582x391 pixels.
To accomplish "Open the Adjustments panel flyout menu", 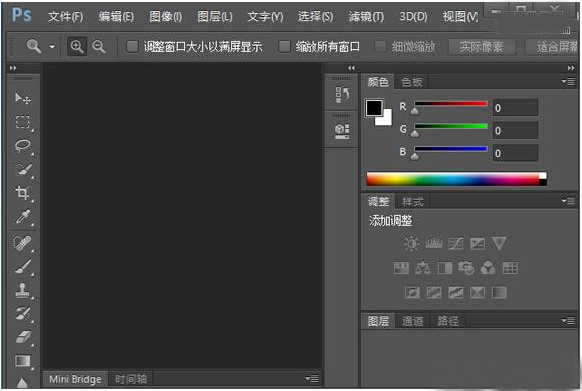I will coord(568,201).
